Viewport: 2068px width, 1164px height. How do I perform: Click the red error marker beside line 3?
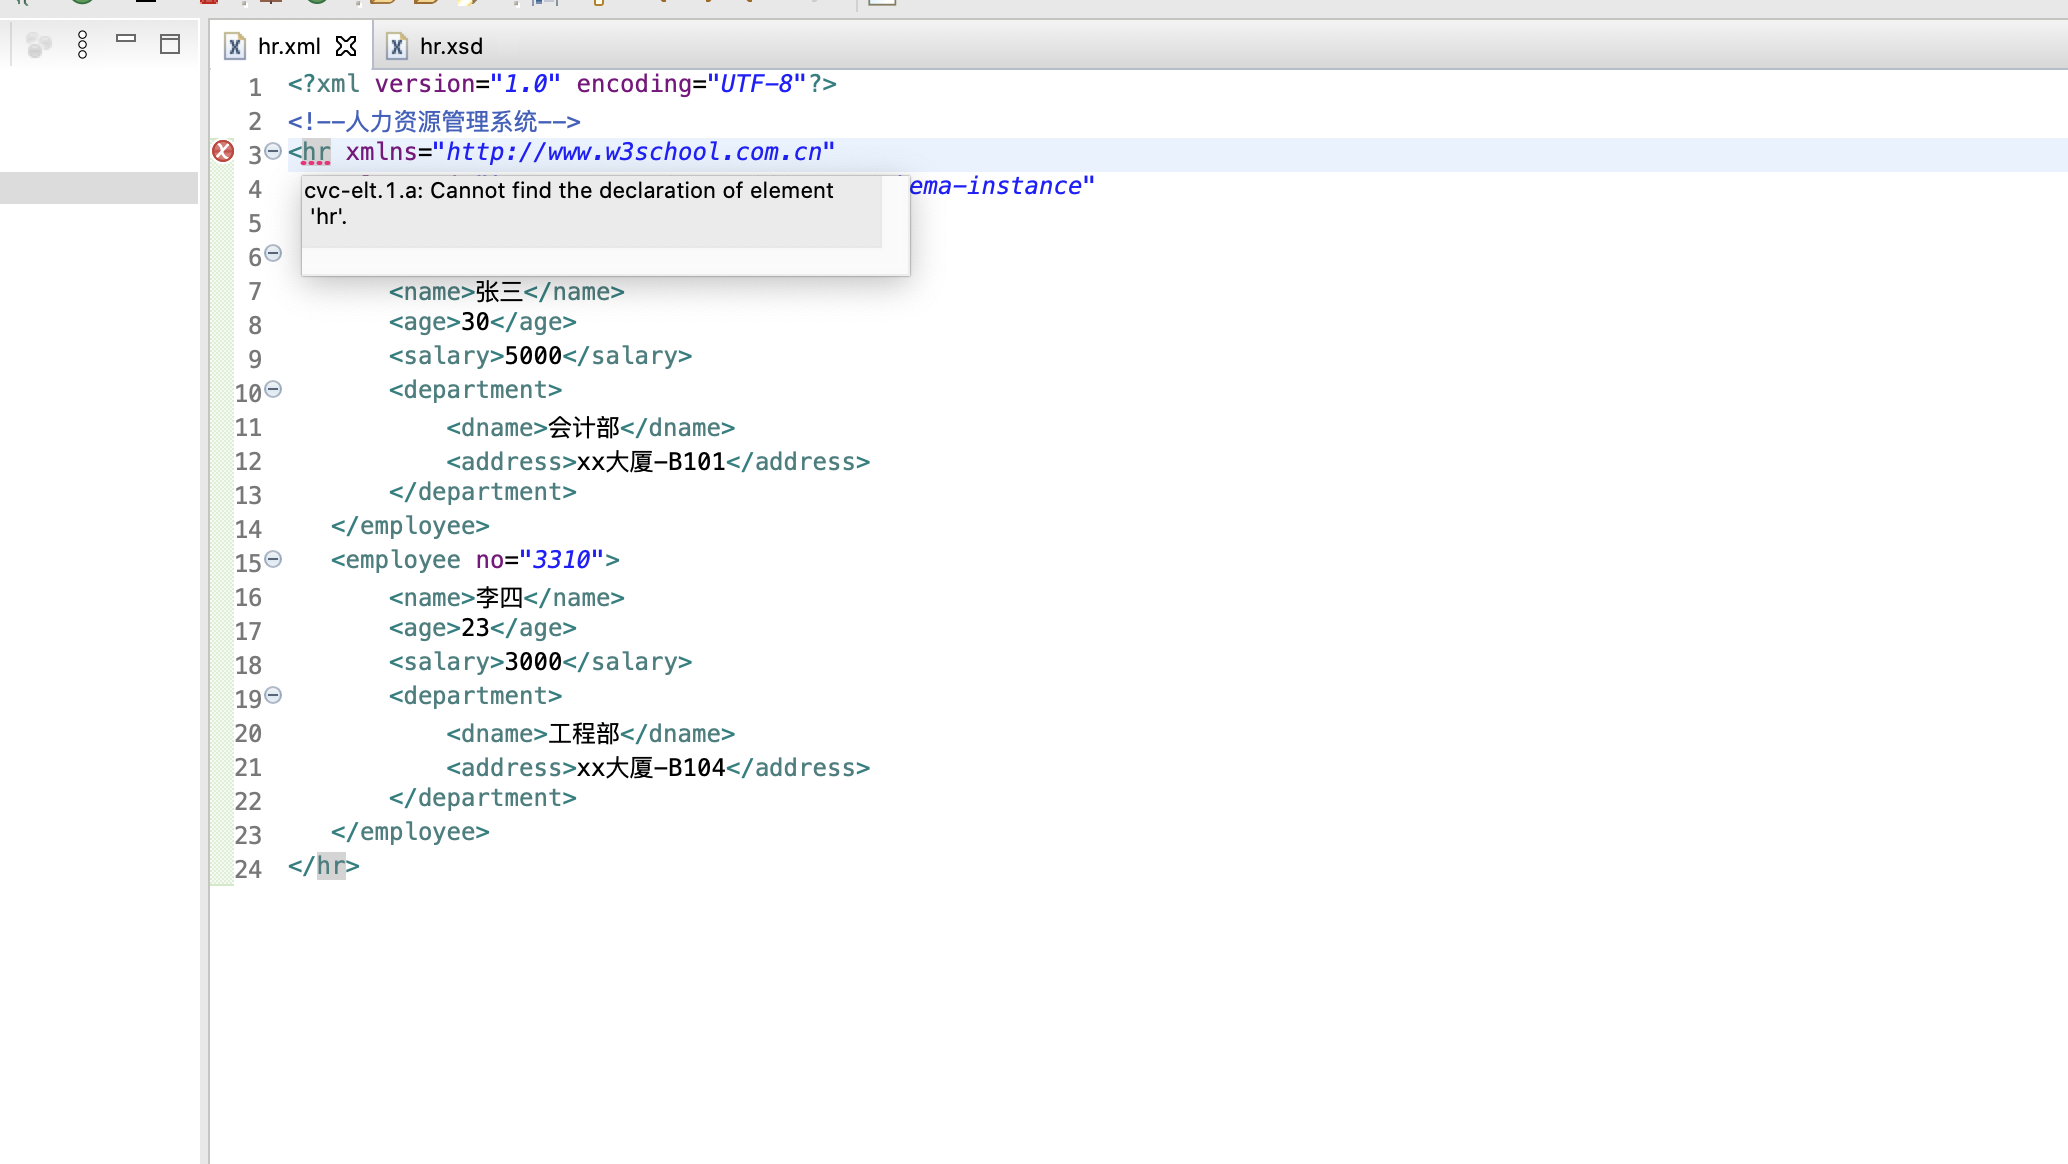(x=222, y=151)
